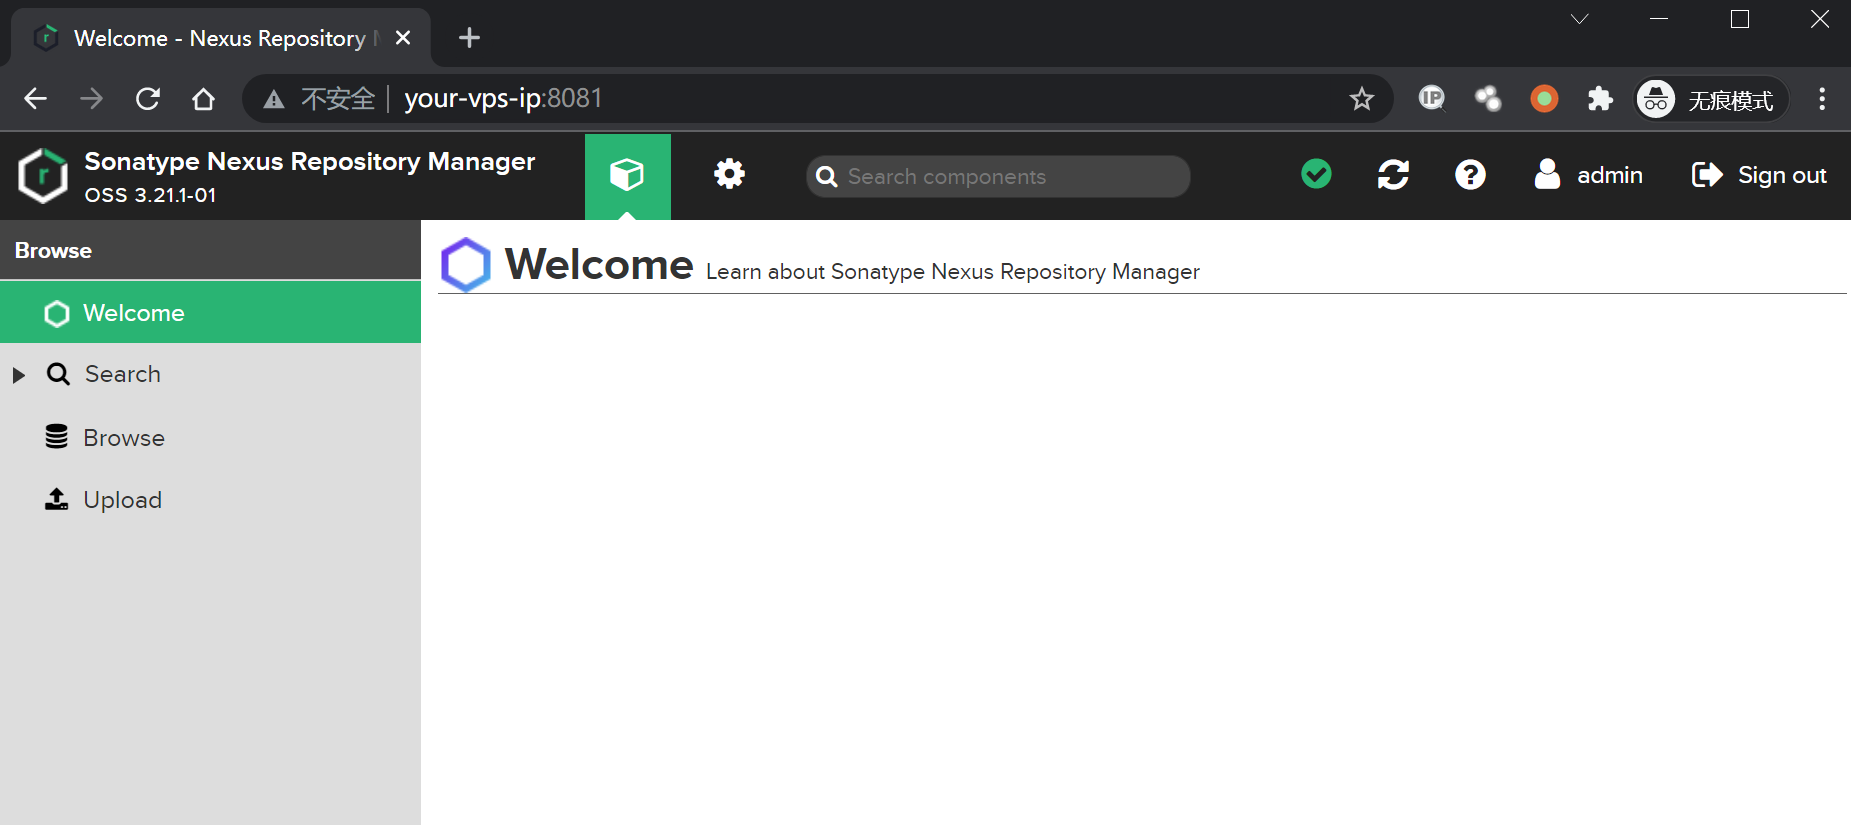Click the Sonatype Nexus logo
The width and height of the screenshot is (1851, 825).
pos(43,176)
